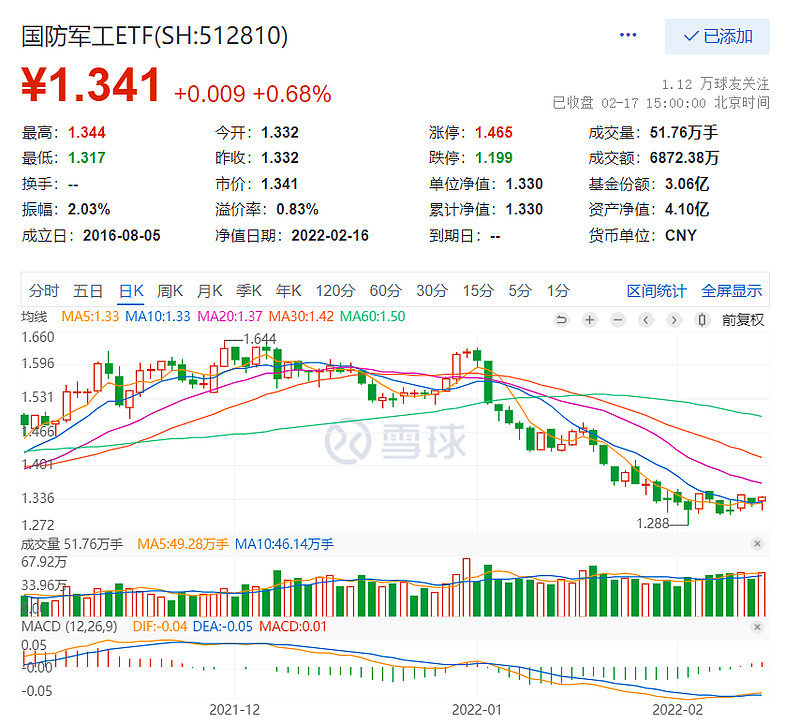
Task: Select the 日K chart tab
Action: 131,291
